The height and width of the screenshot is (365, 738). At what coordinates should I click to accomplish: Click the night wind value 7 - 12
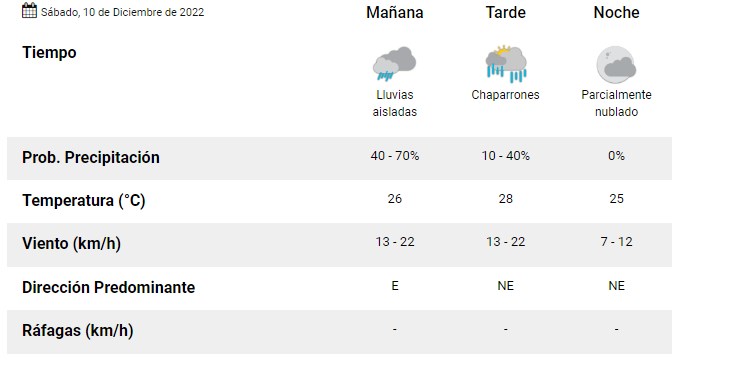pyautogui.click(x=616, y=242)
